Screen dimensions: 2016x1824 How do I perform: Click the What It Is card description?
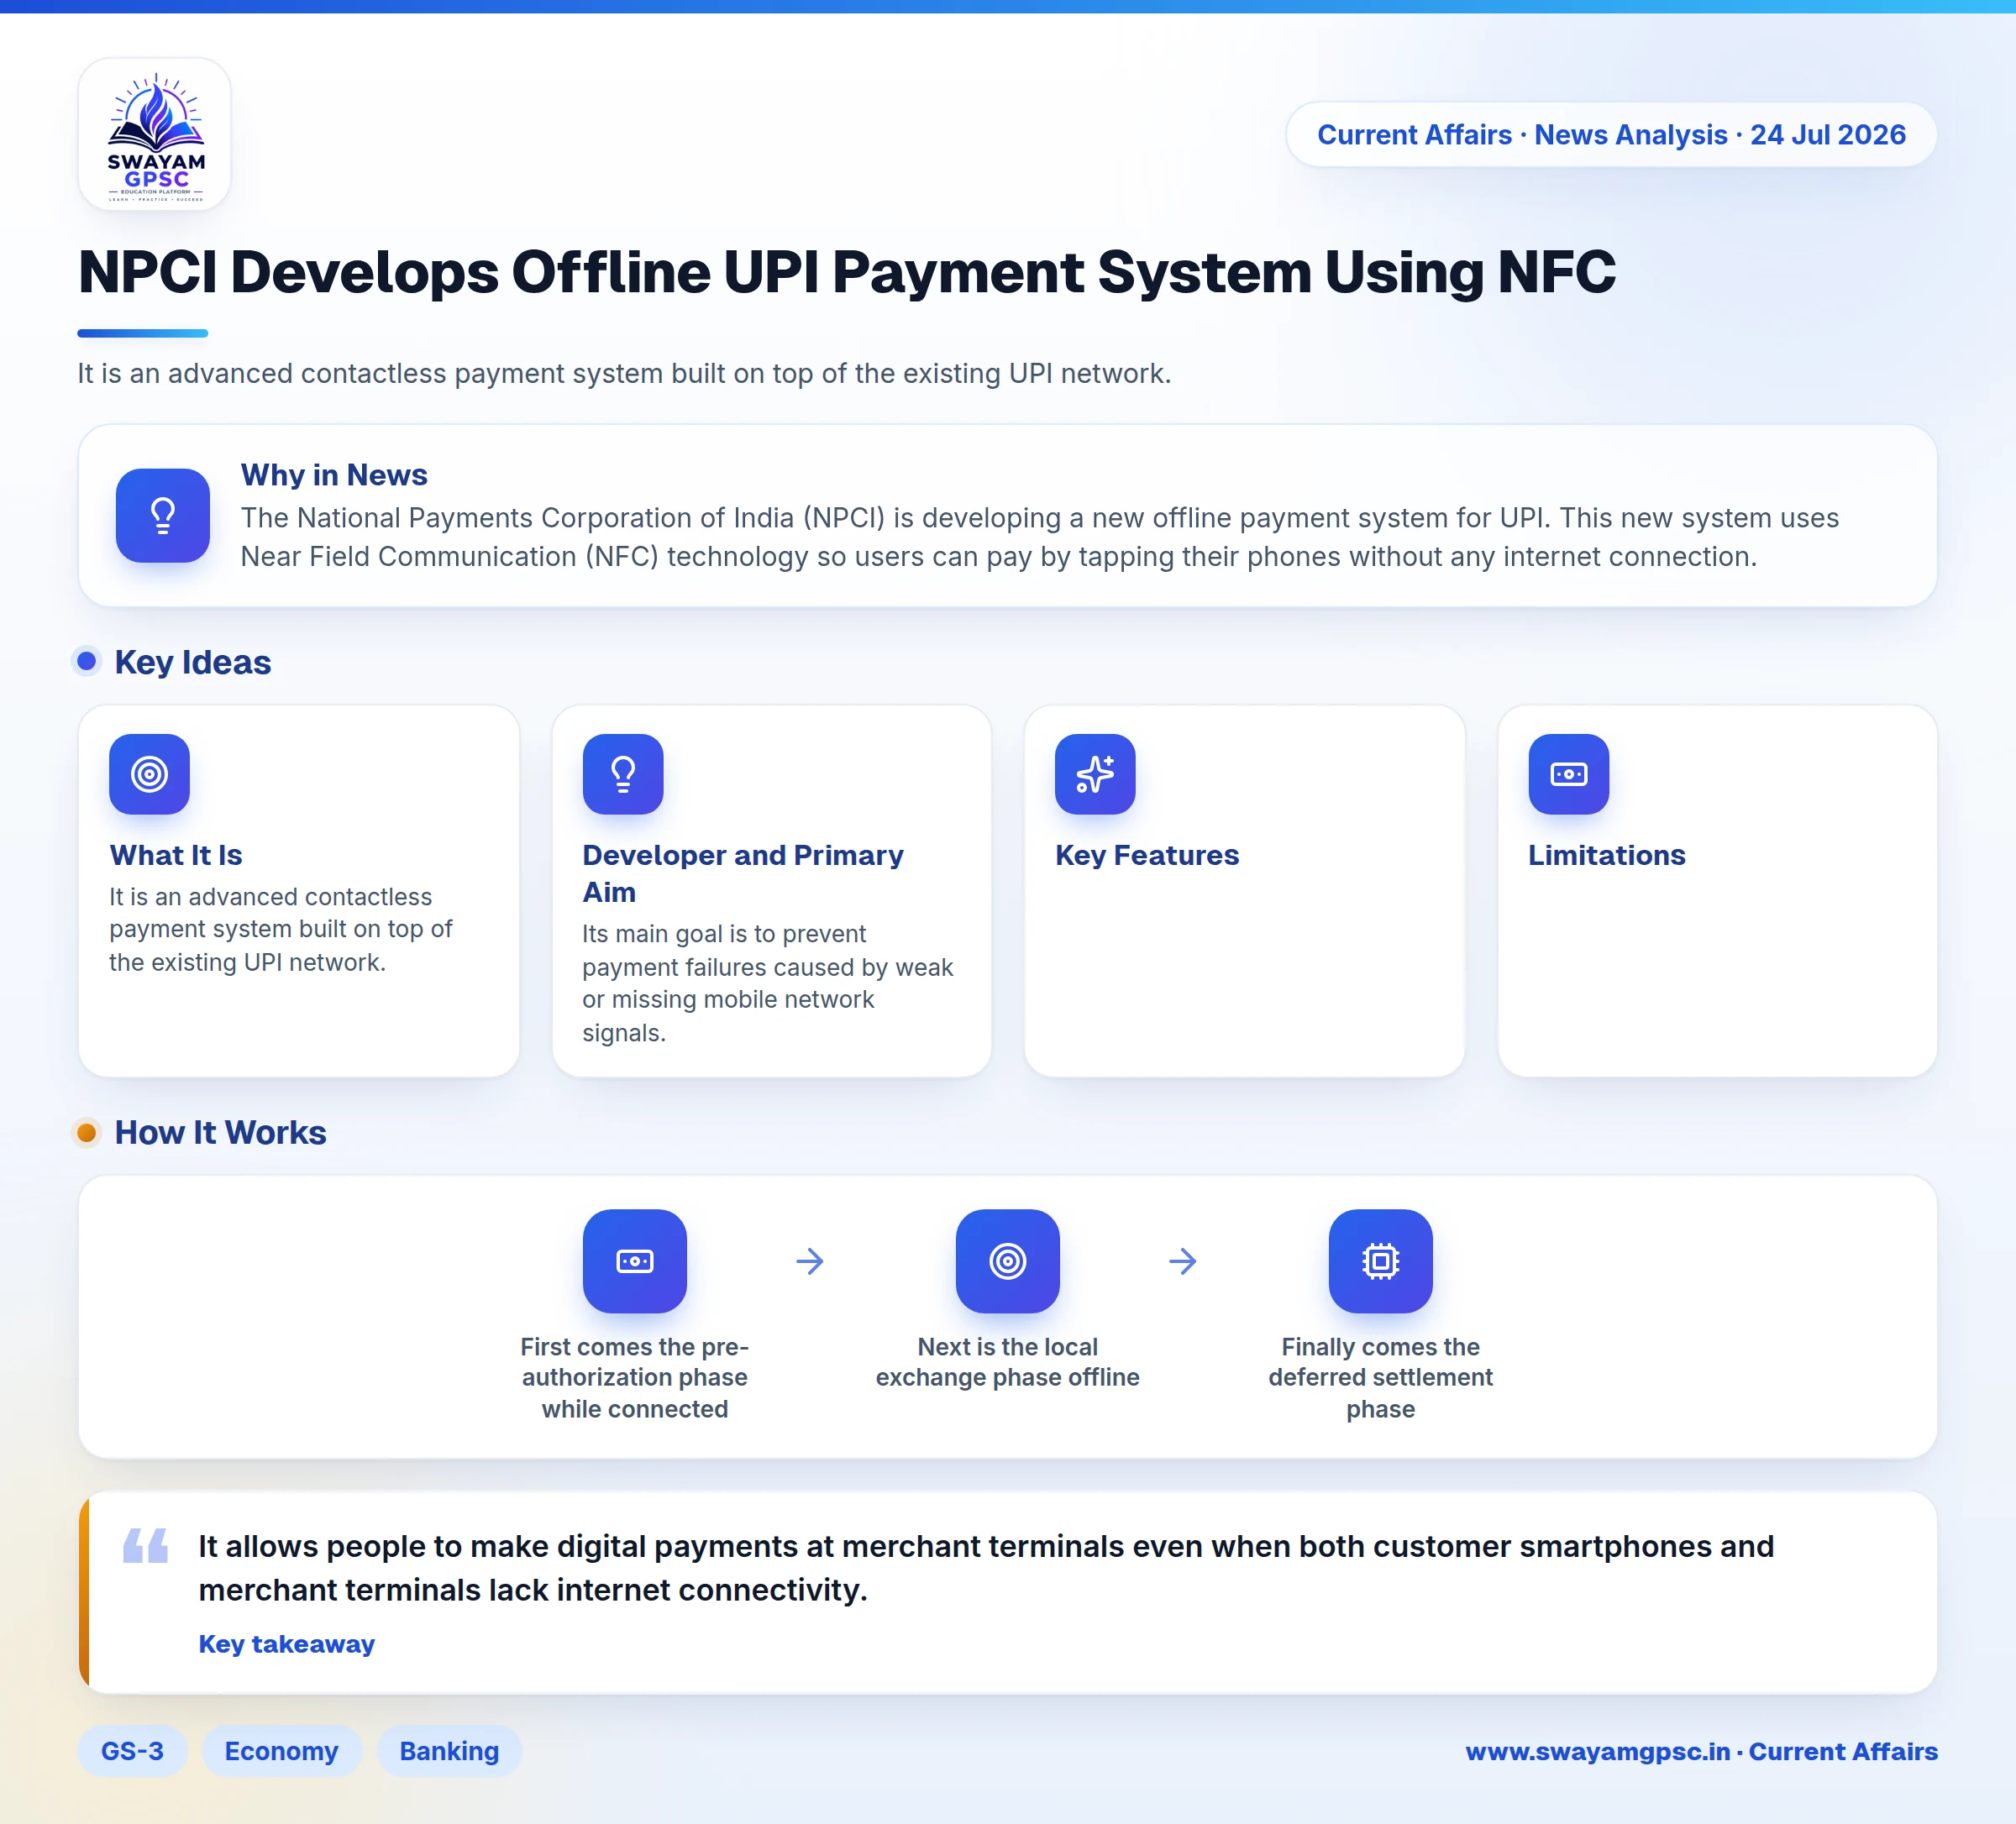(x=281, y=929)
